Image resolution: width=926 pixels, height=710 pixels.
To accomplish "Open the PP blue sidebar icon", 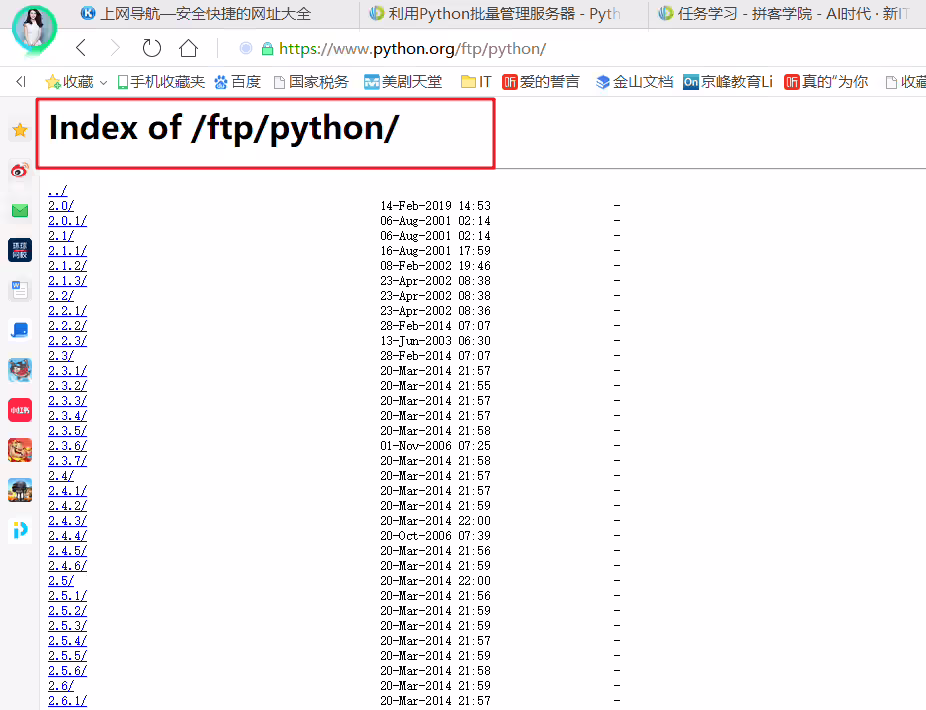I will click(20, 530).
